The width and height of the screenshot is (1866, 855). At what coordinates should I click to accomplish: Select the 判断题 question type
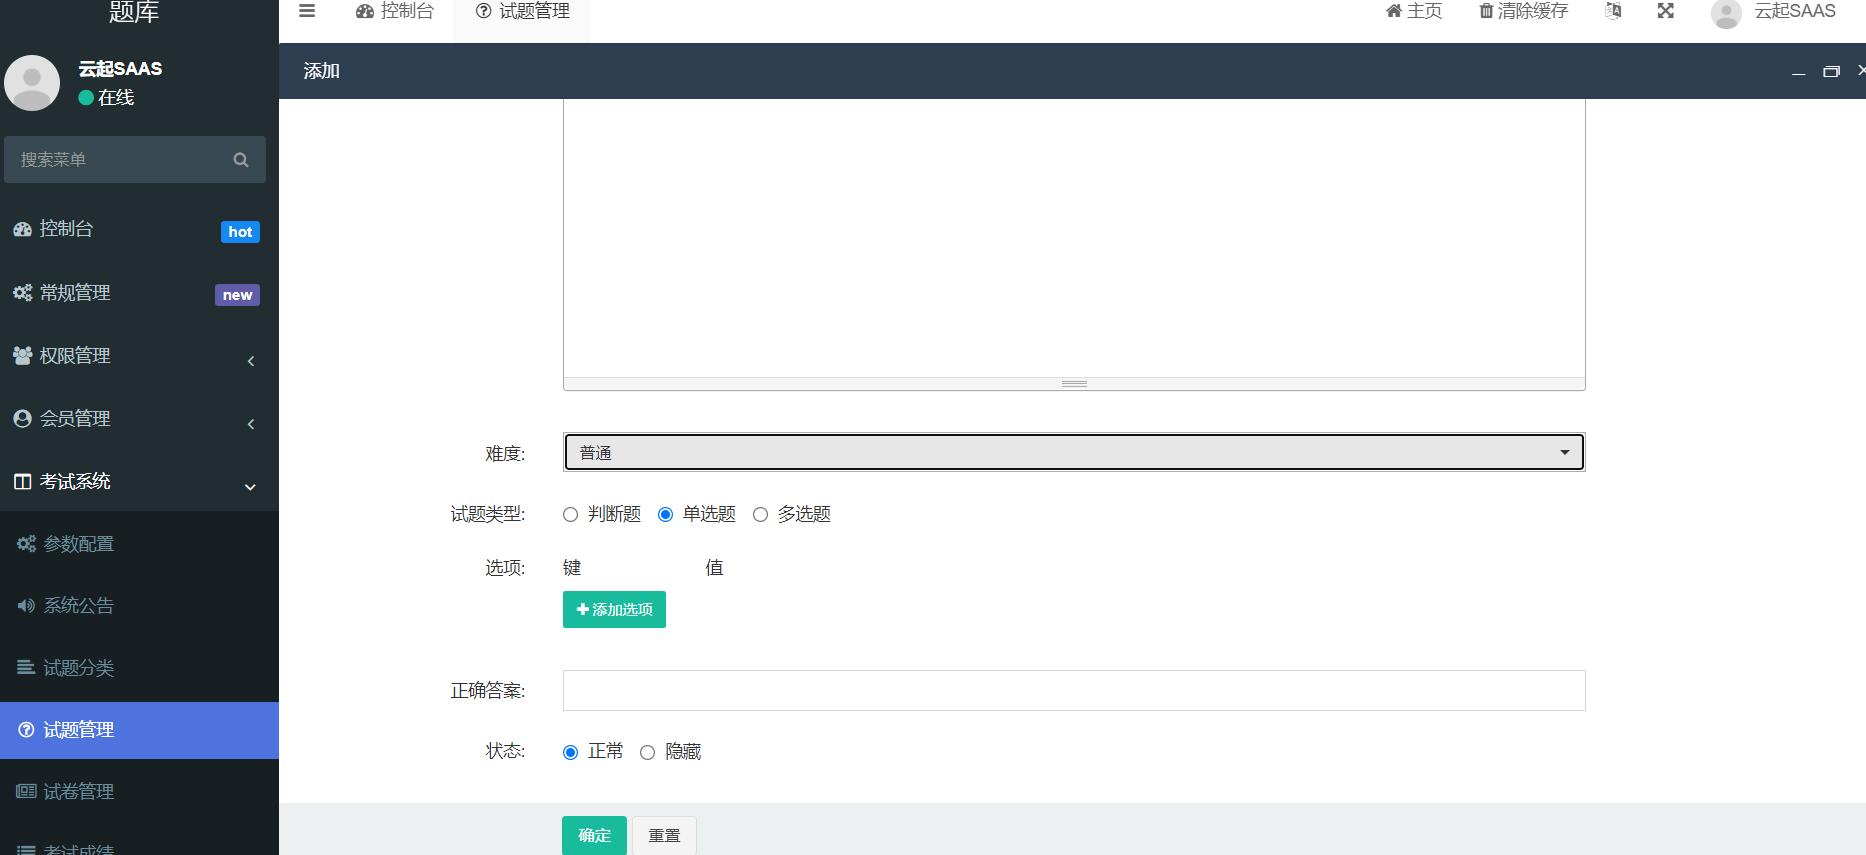click(571, 515)
